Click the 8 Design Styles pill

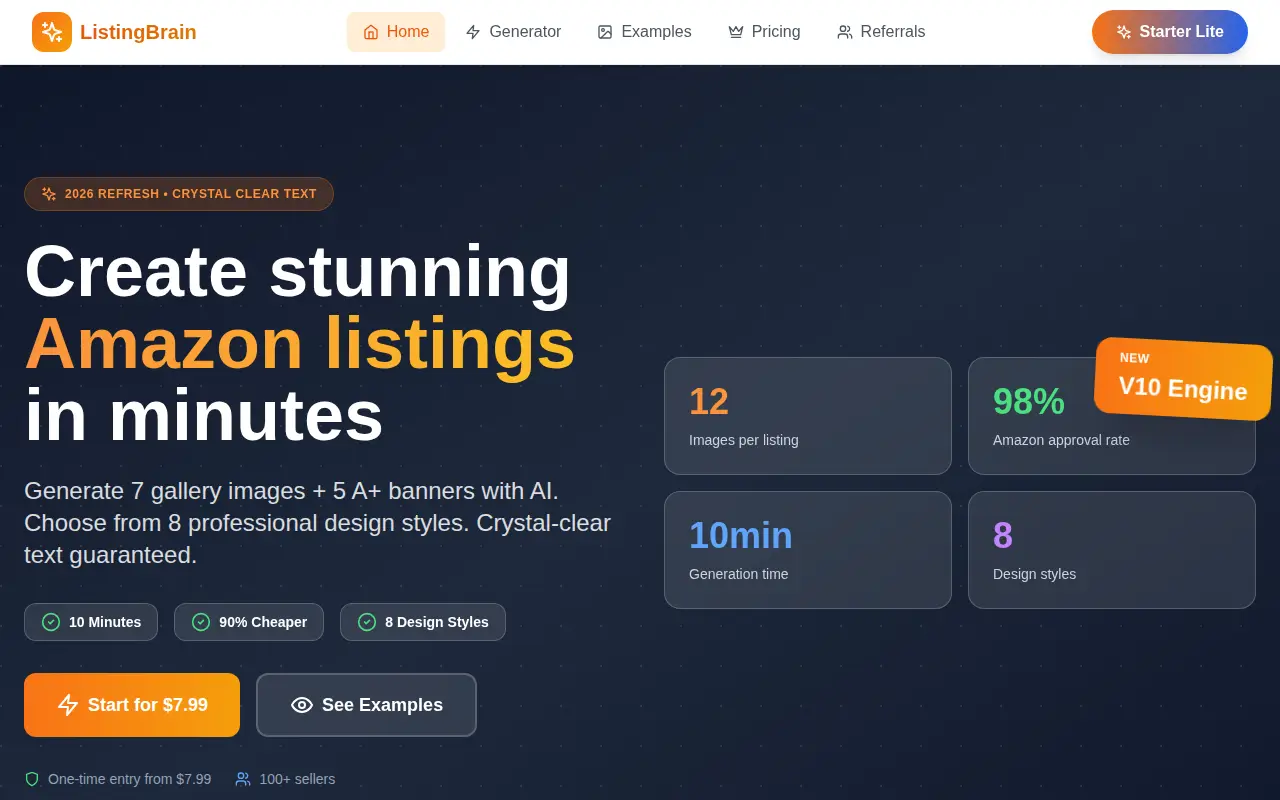[423, 622]
